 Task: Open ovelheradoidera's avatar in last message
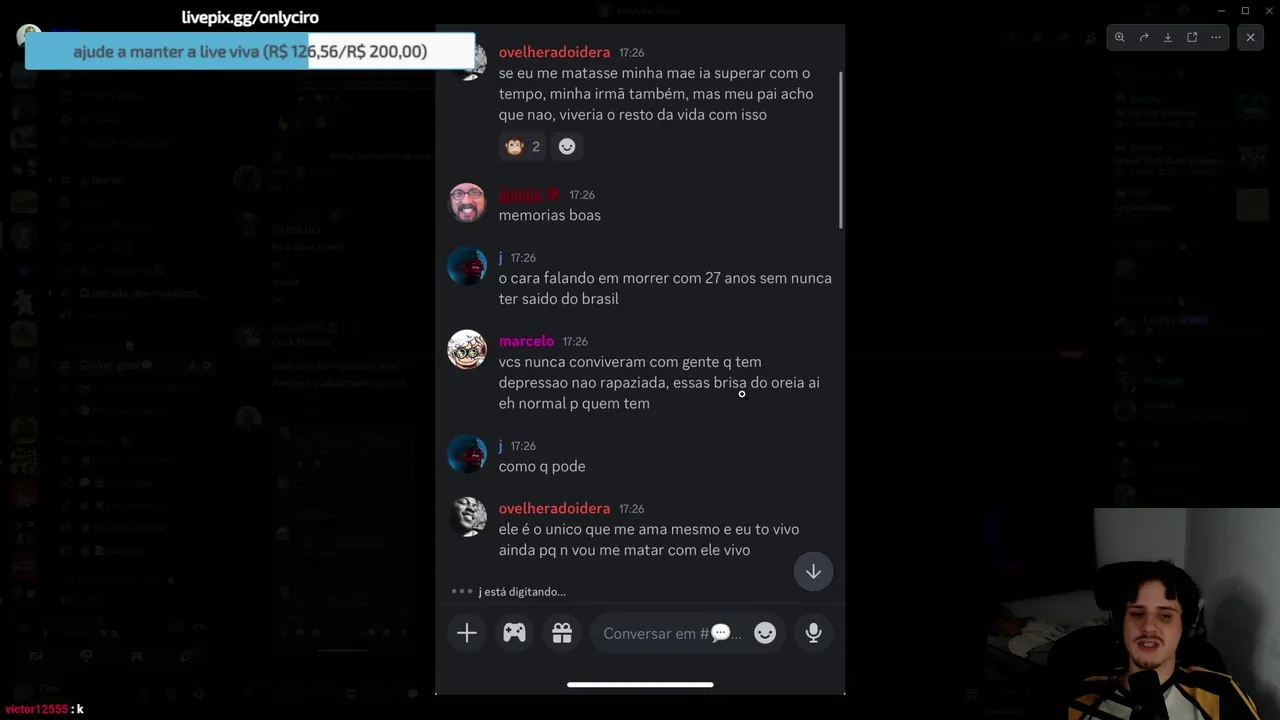pyautogui.click(x=467, y=517)
